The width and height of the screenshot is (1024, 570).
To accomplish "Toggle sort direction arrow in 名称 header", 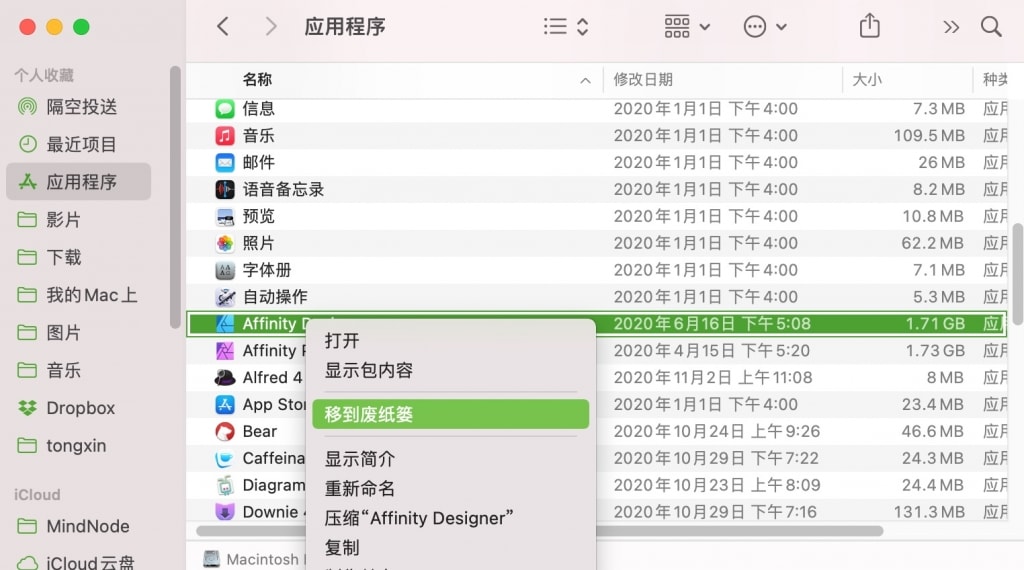I will 585,80.
